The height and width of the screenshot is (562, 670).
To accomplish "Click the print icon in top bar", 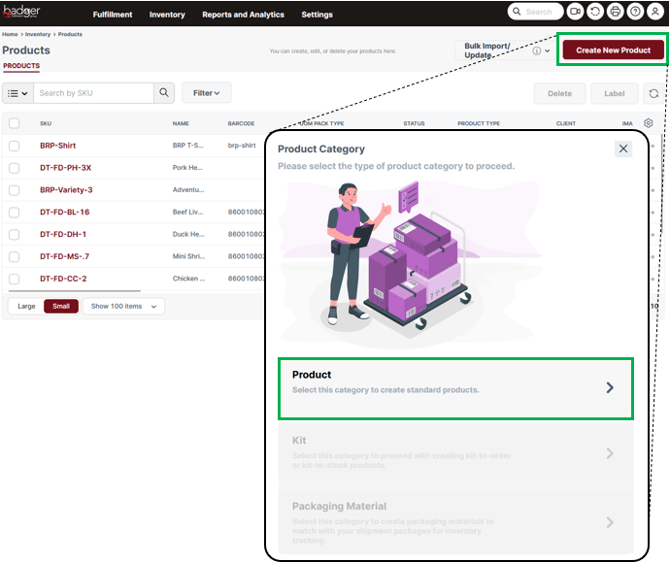I will pos(615,11).
